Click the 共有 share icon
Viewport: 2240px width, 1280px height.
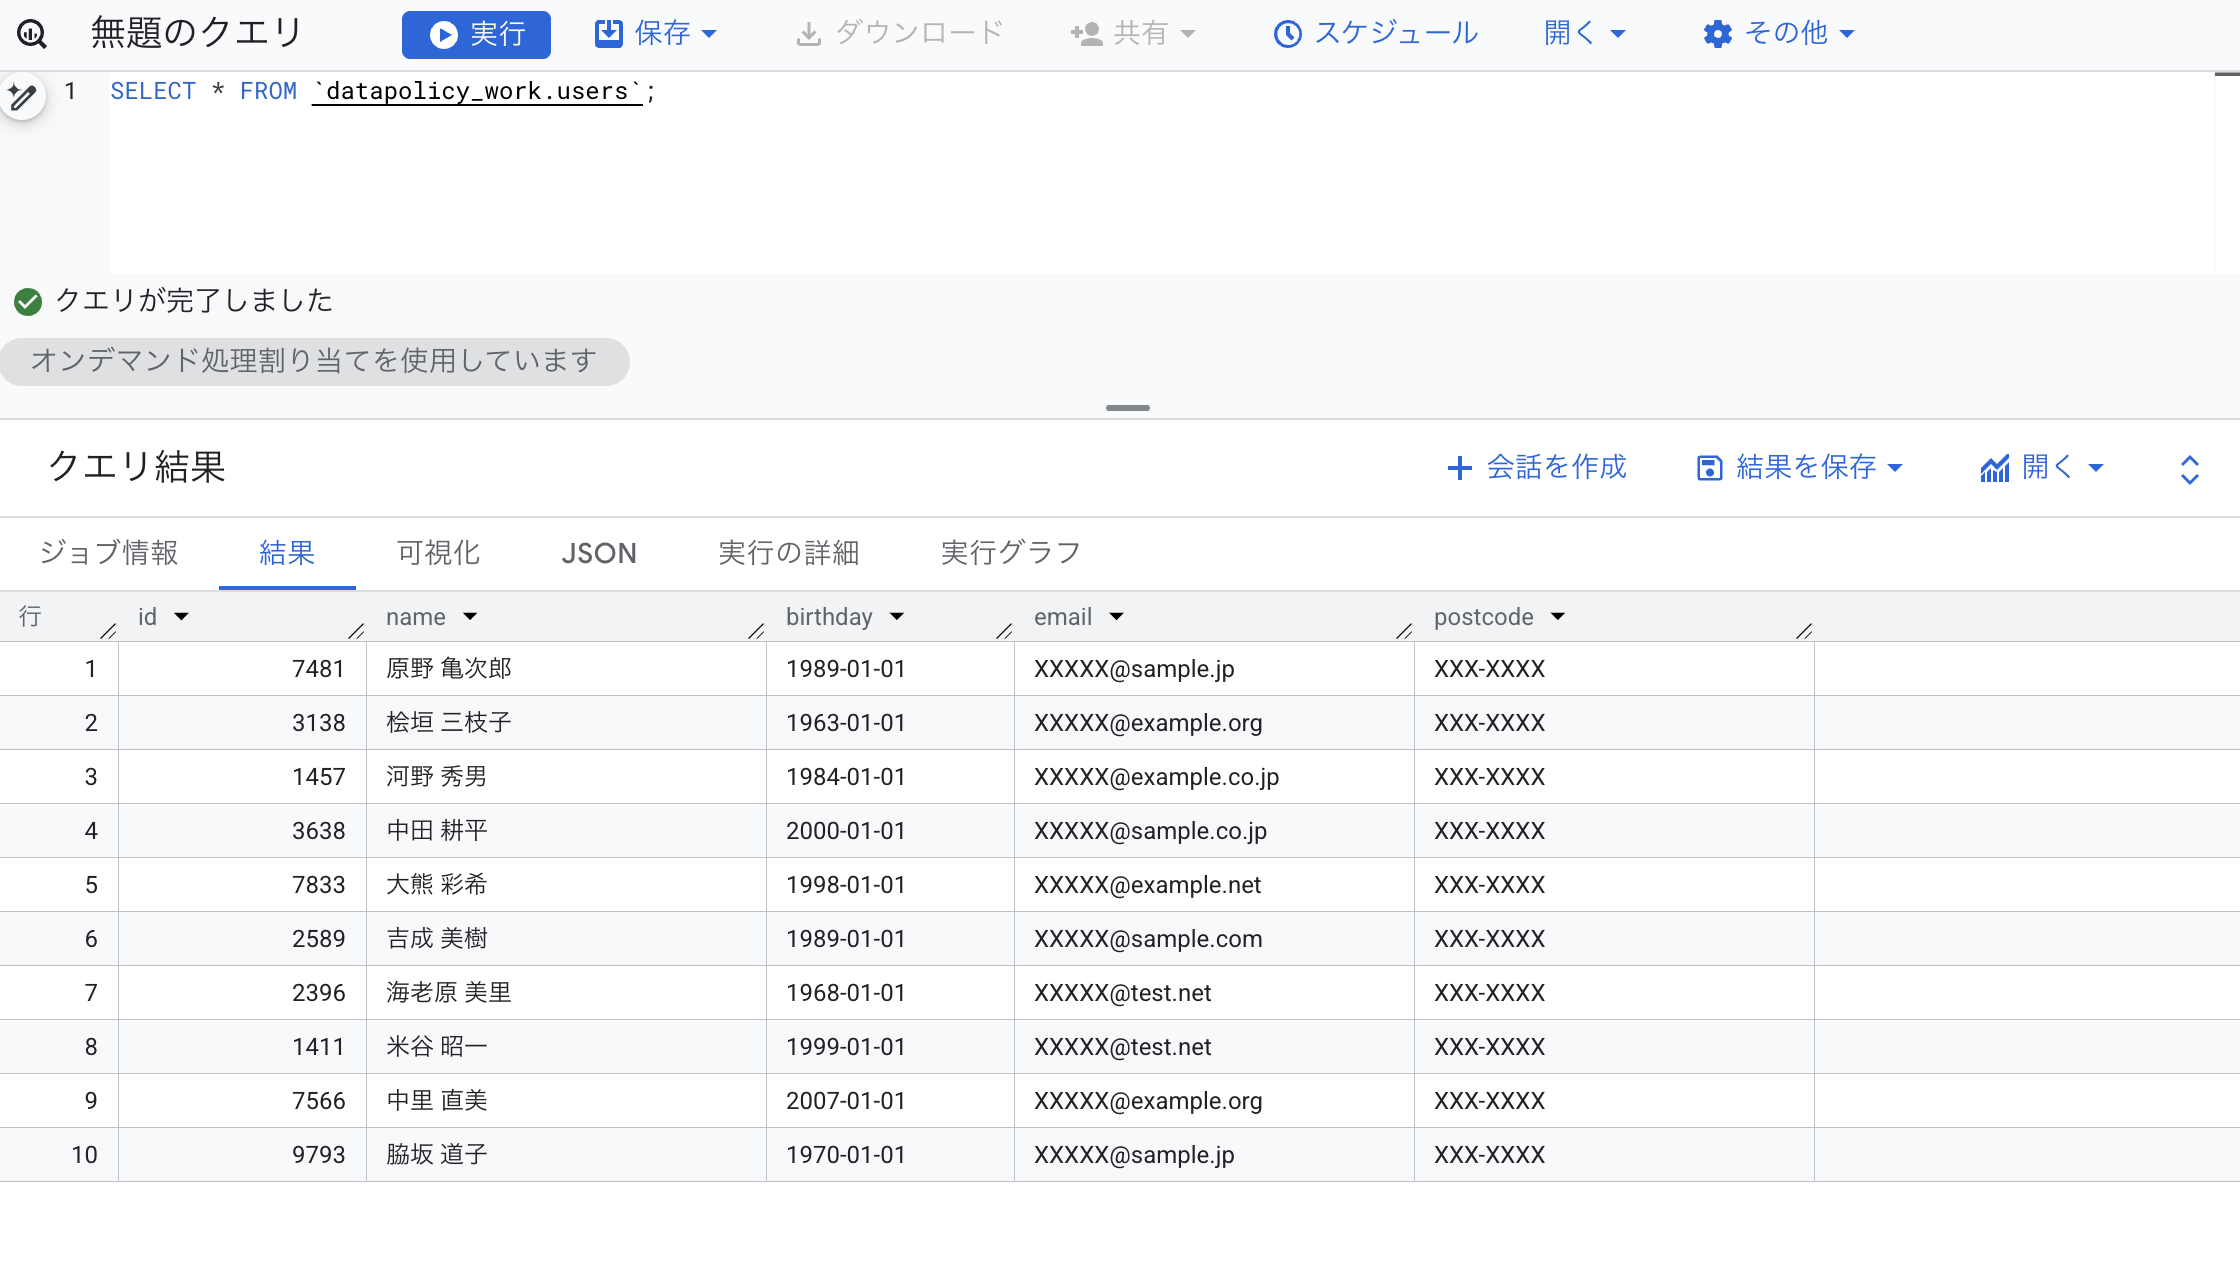pos(1085,33)
